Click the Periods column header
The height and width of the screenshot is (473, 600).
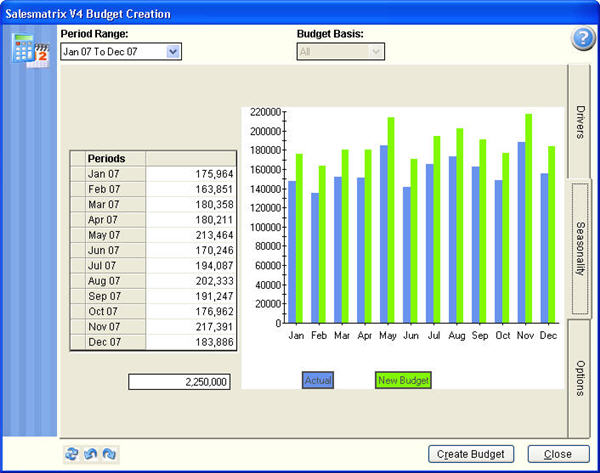click(109, 158)
